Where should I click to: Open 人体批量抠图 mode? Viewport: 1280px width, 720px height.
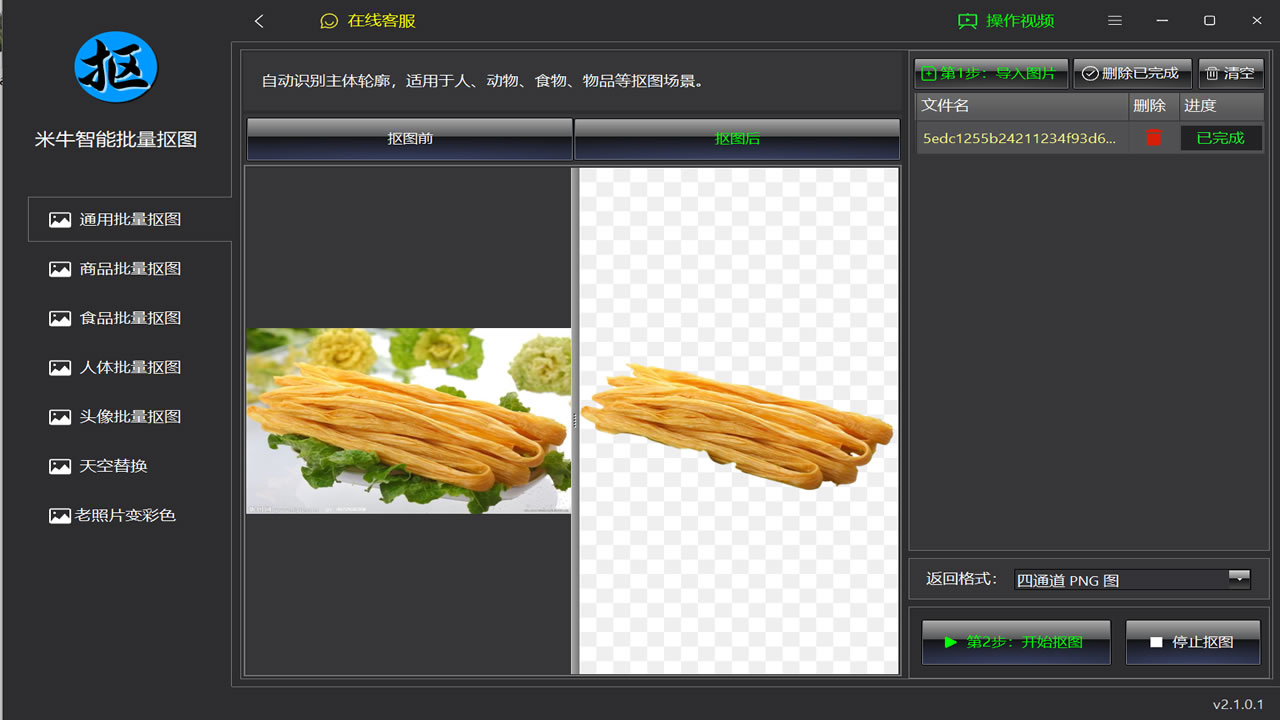click(x=130, y=367)
